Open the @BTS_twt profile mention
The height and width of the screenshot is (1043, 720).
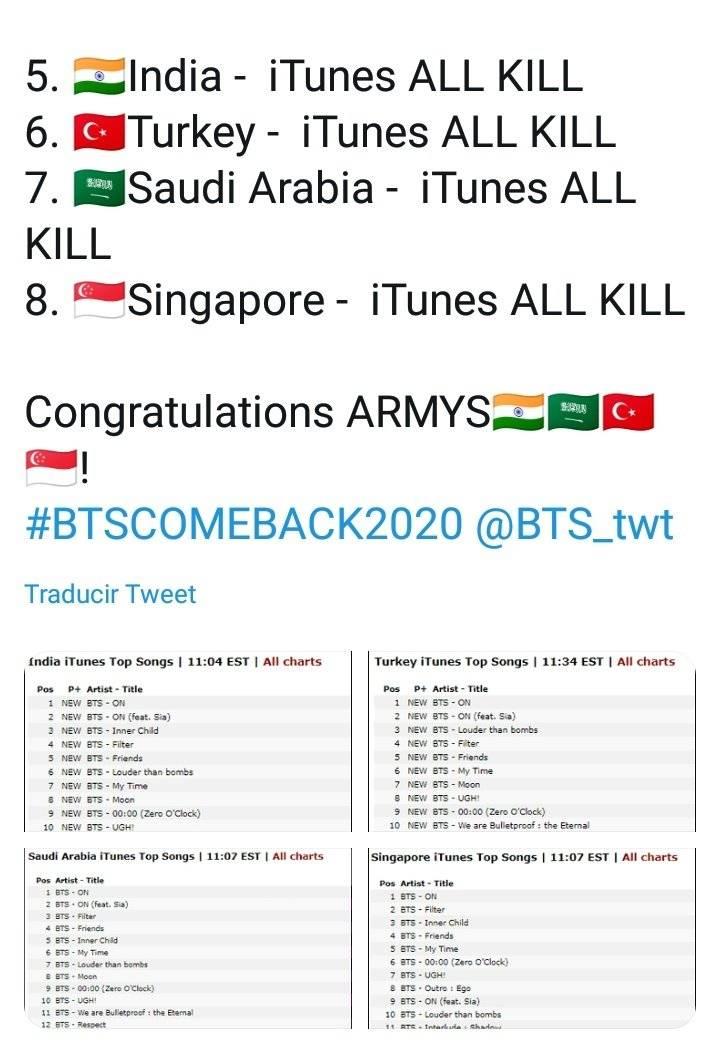(575, 524)
